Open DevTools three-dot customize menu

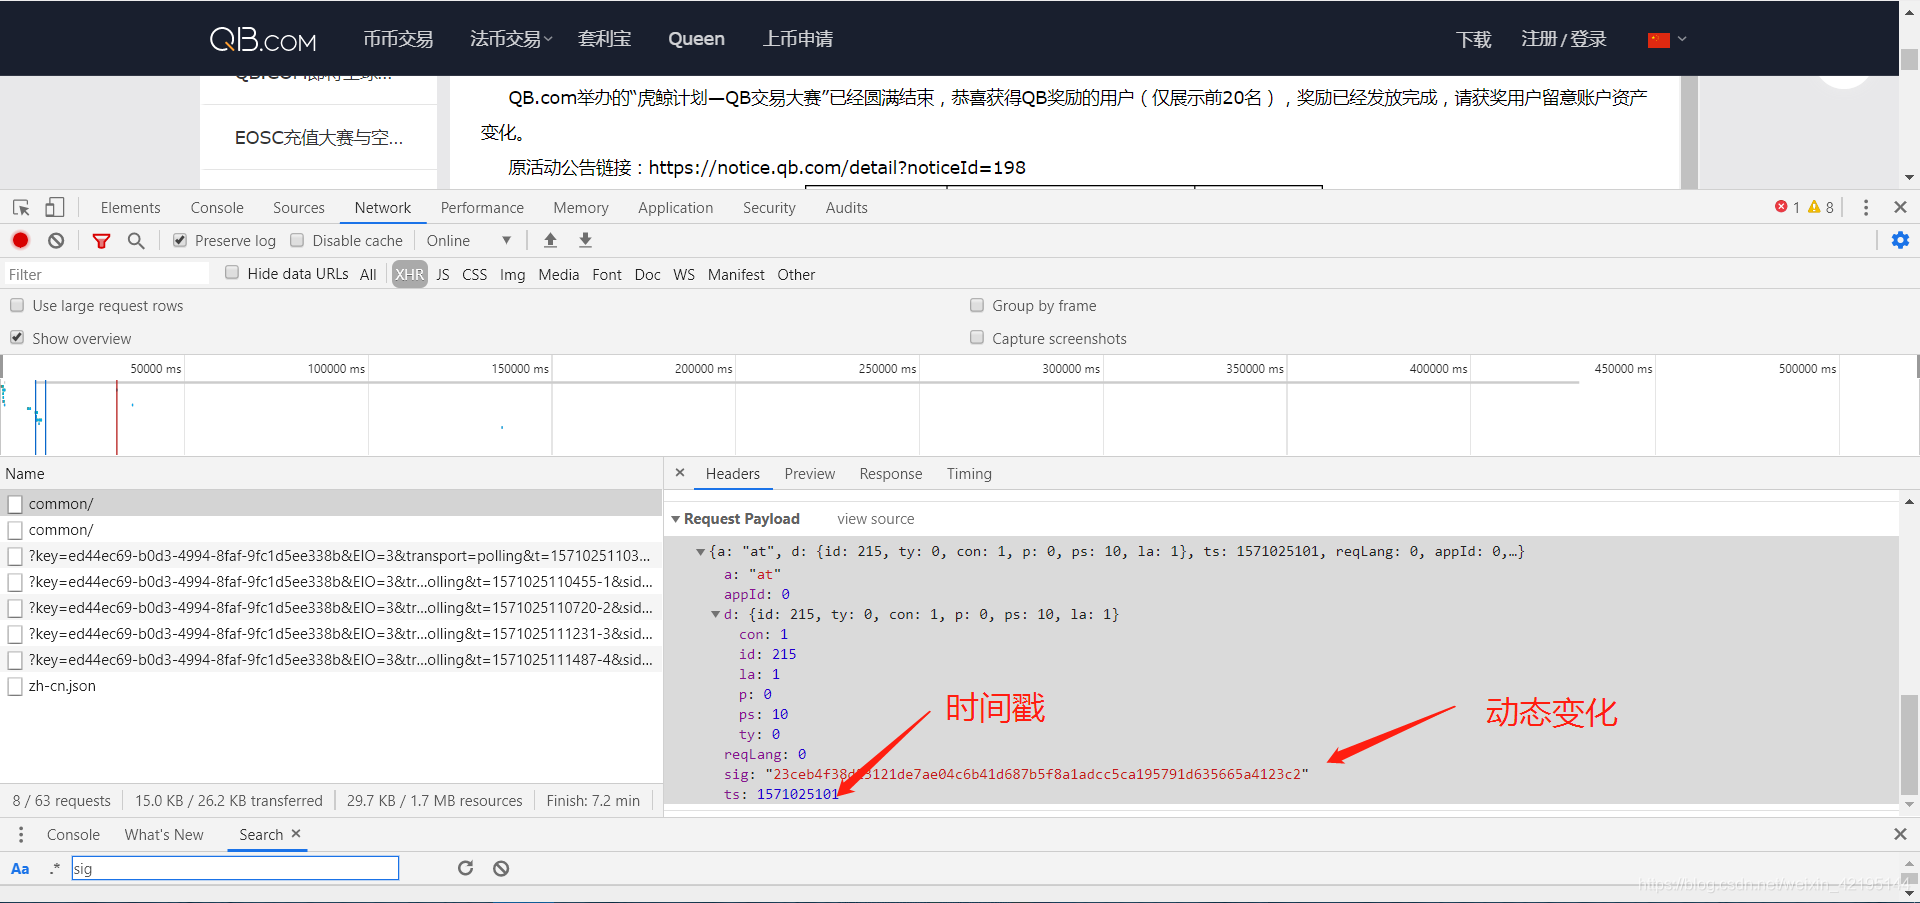[x=1866, y=207]
